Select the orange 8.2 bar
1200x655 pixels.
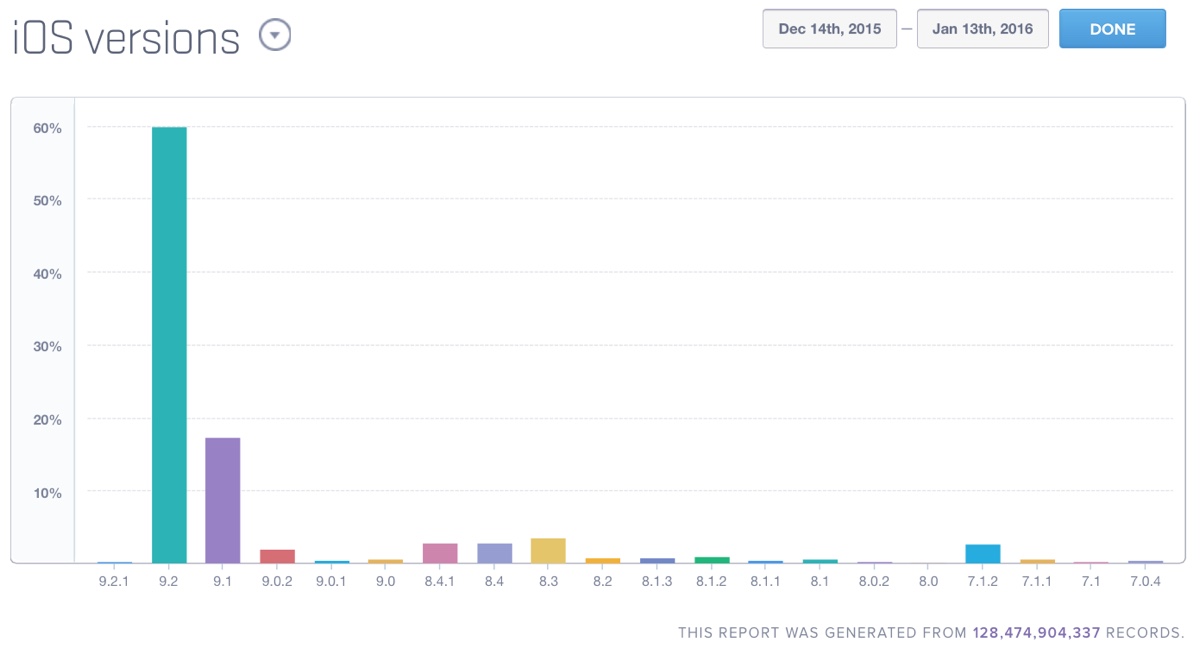tap(603, 560)
